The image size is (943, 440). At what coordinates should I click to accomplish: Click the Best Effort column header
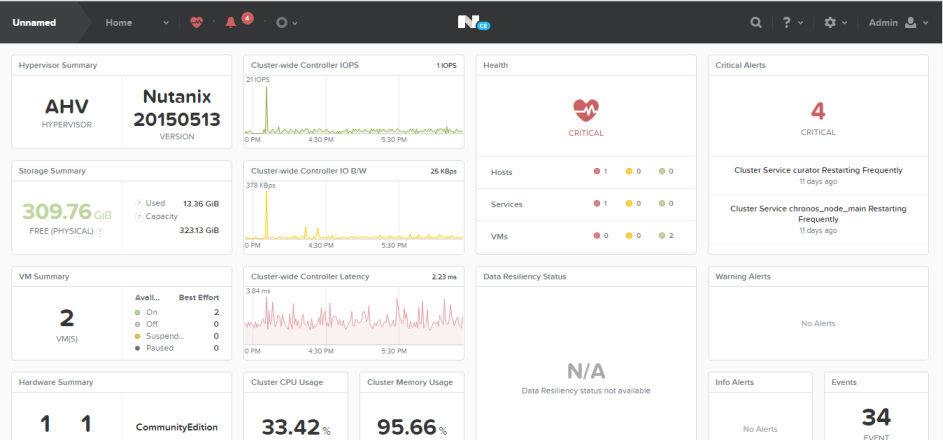click(x=199, y=298)
